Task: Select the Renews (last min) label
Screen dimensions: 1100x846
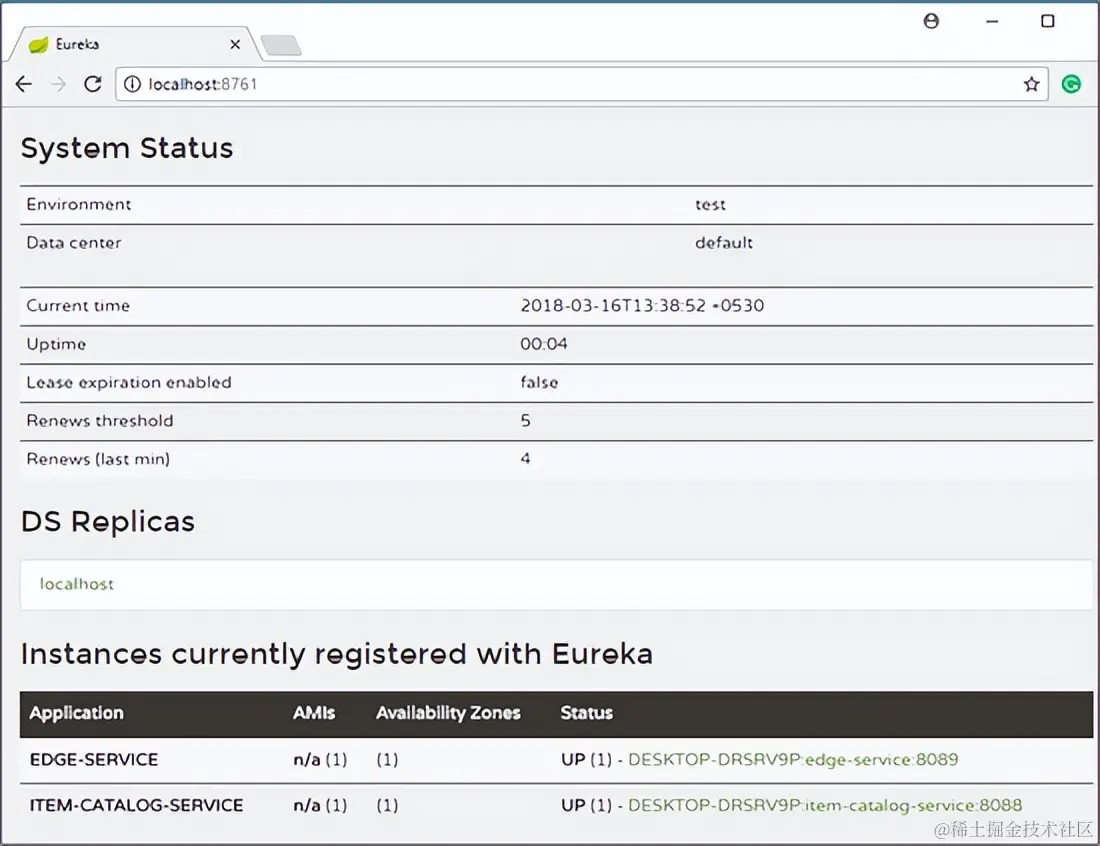Action: tap(98, 459)
